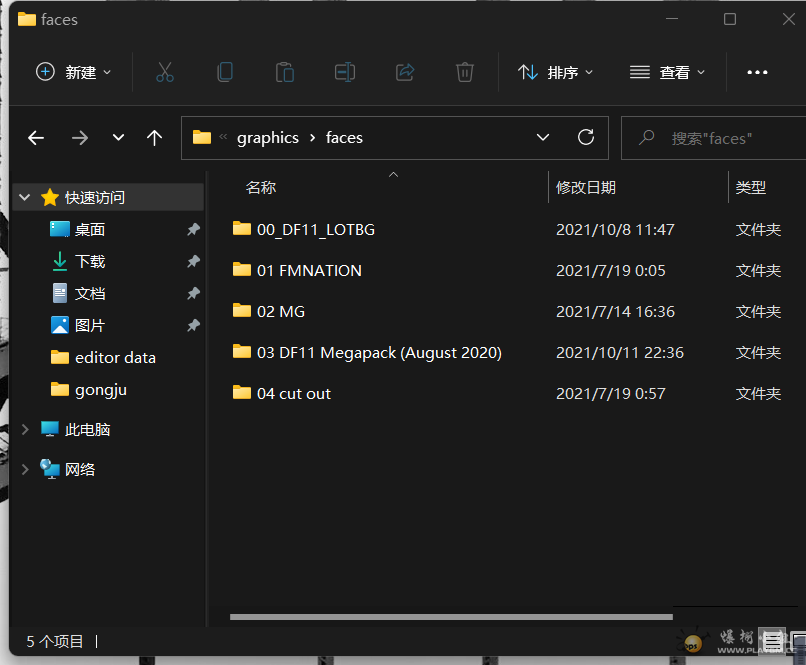Open the 新建 (New) dropdown menu
Image resolution: width=806 pixels, height=665 pixels.
tap(74, 72)
